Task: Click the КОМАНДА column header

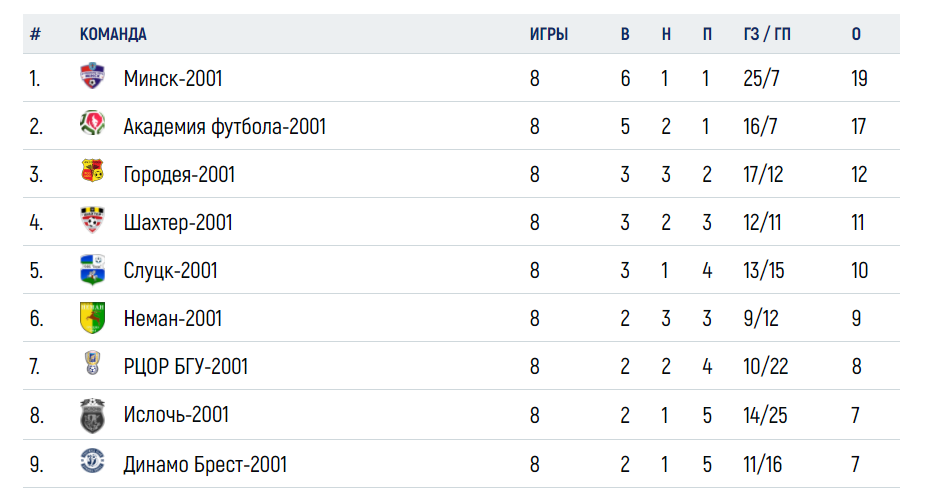Action: pyautogui.click(x=113, y=34)
